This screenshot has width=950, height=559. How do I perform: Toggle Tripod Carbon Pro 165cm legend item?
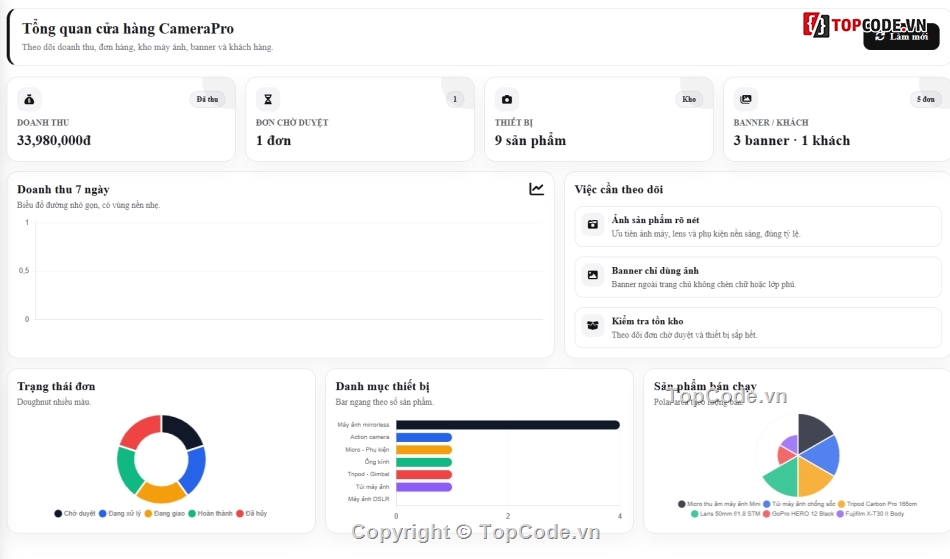877,504
